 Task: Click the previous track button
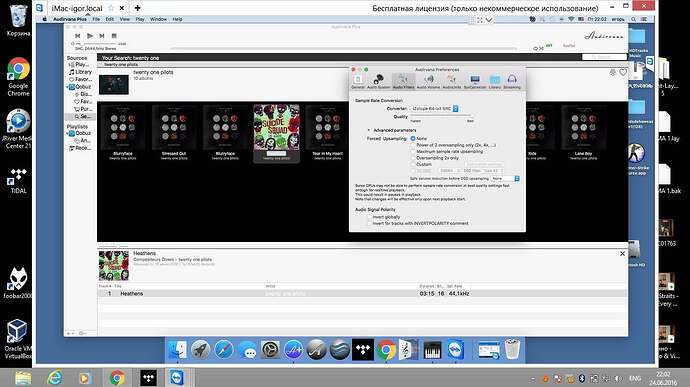tap(77, 36)
